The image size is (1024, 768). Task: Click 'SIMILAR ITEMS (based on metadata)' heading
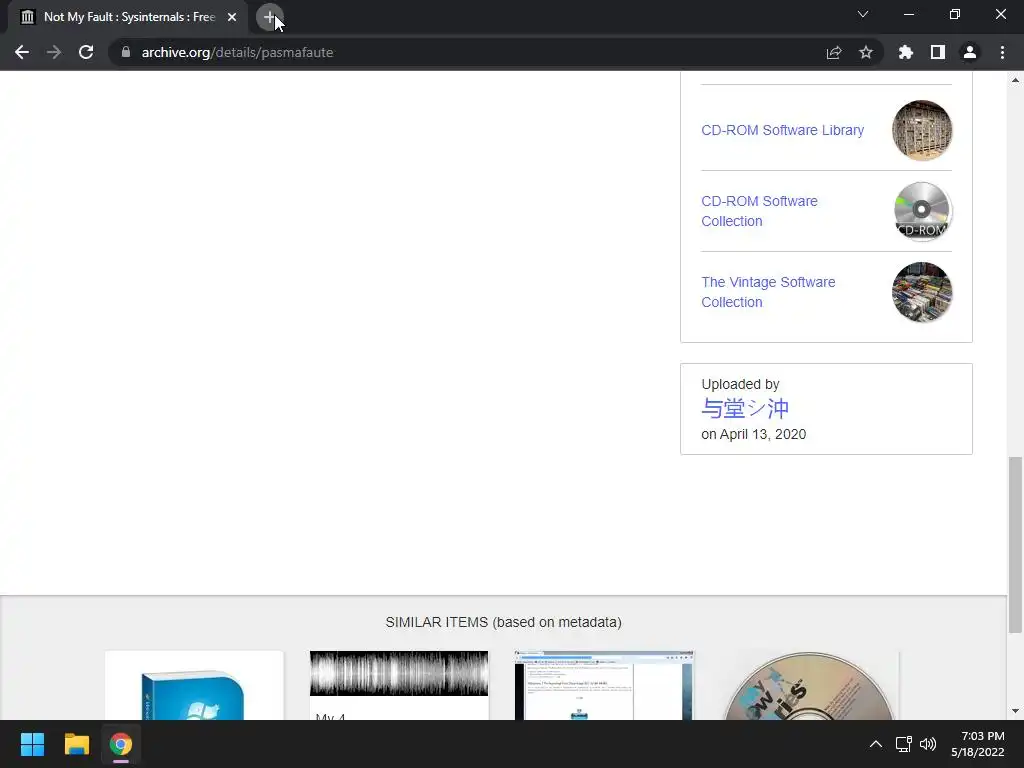click(x=504, y=622)
